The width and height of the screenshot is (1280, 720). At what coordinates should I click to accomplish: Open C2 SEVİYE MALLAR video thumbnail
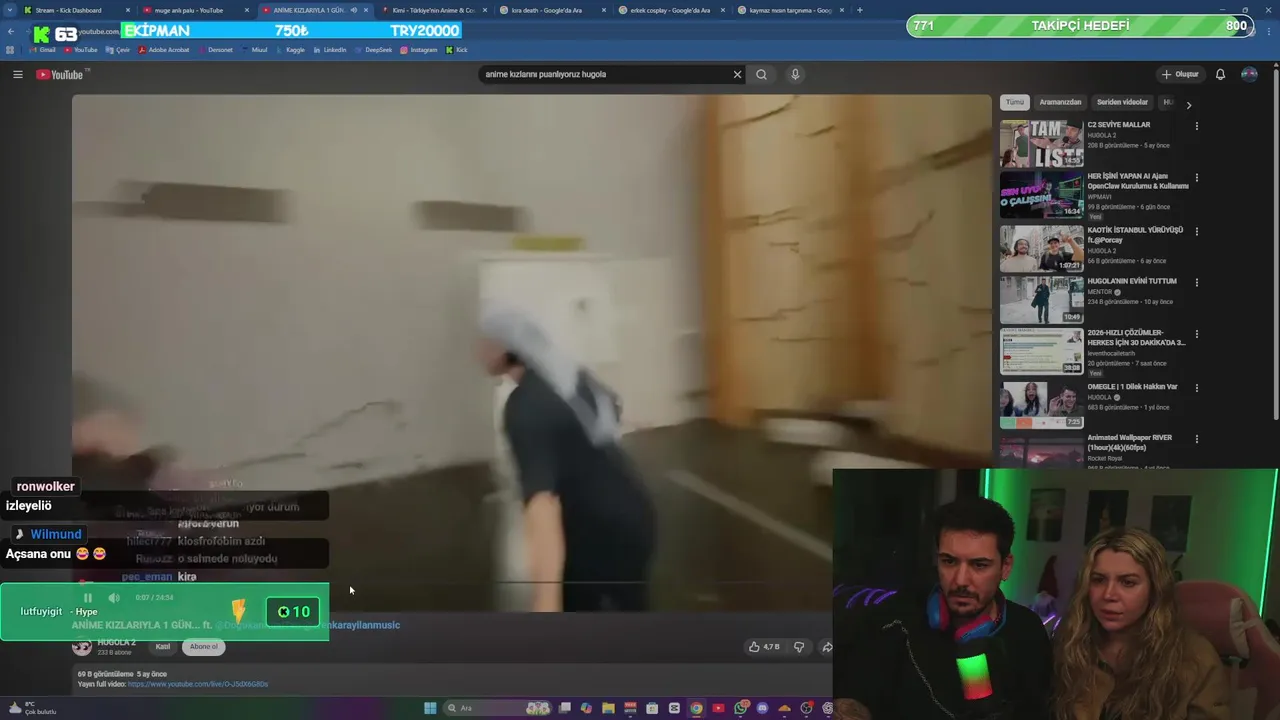1041,143
